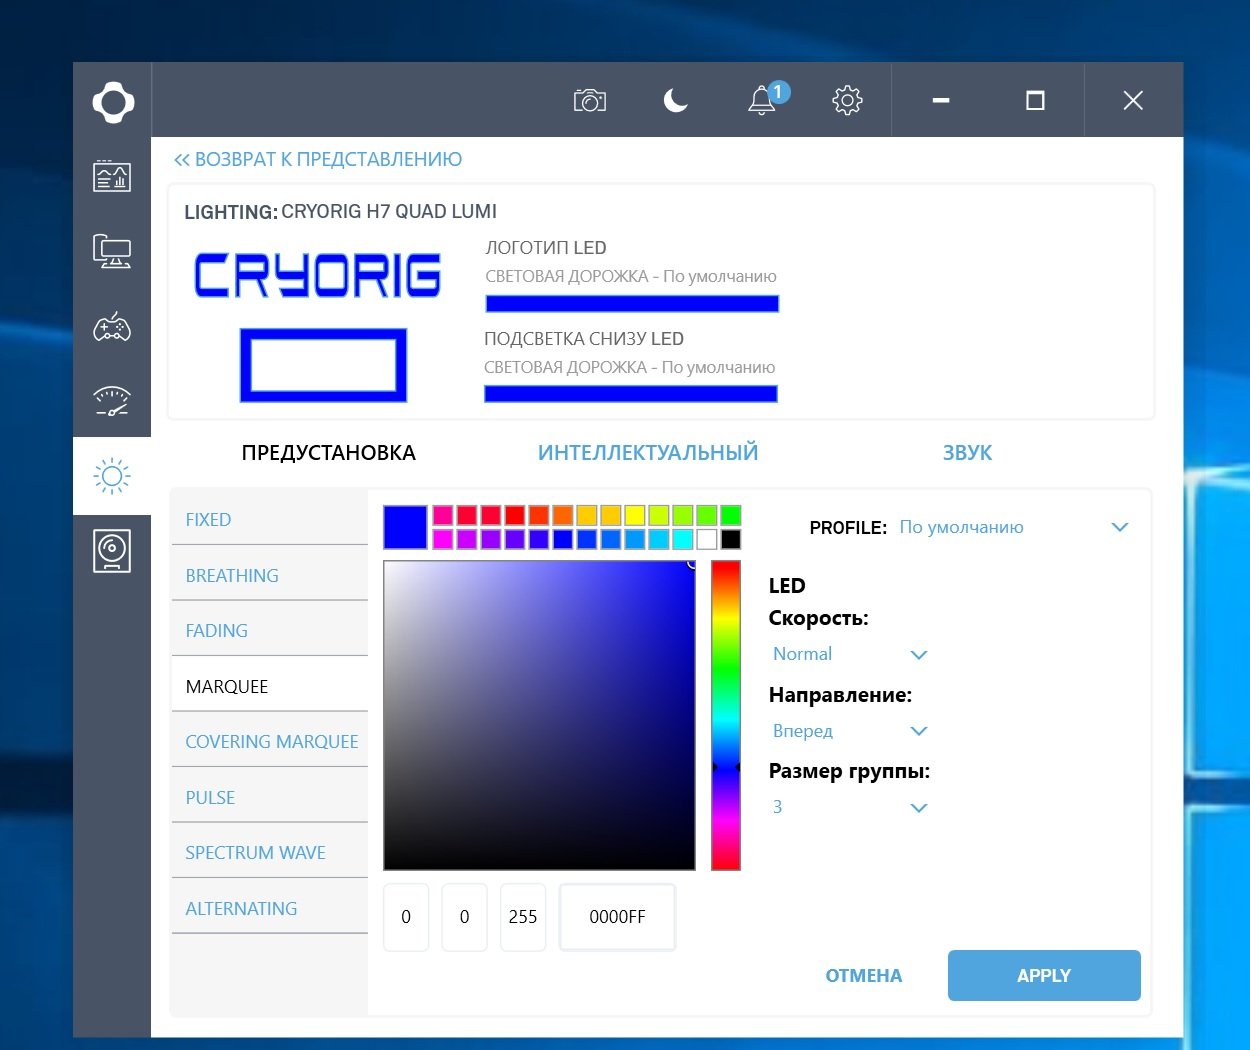Open the dashboard monitoring sidebar icon
The image size is (1250, 1050).
click(112, 175)
